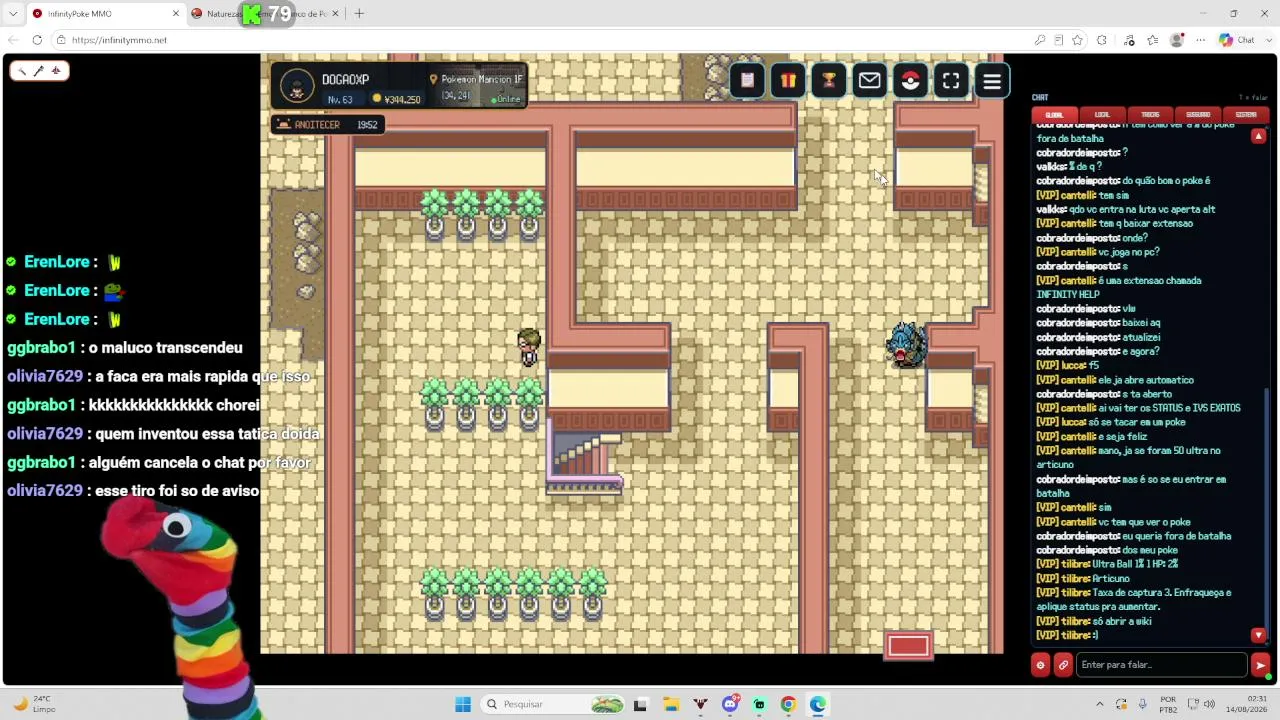Click the browser address bar URL
Viewport: 1280px width, 720px height.
coord(119,40)
